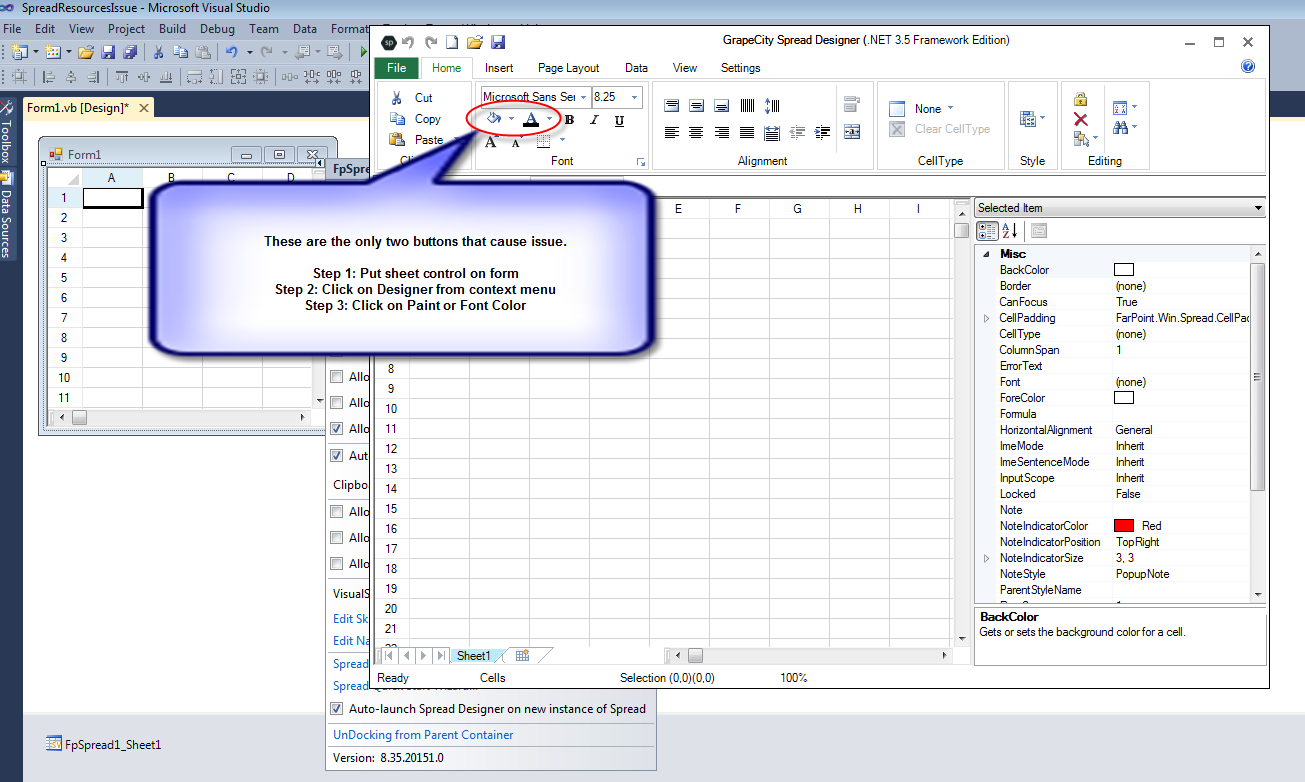Switch to the Page Layout ribbon tab

coord(568,68)
